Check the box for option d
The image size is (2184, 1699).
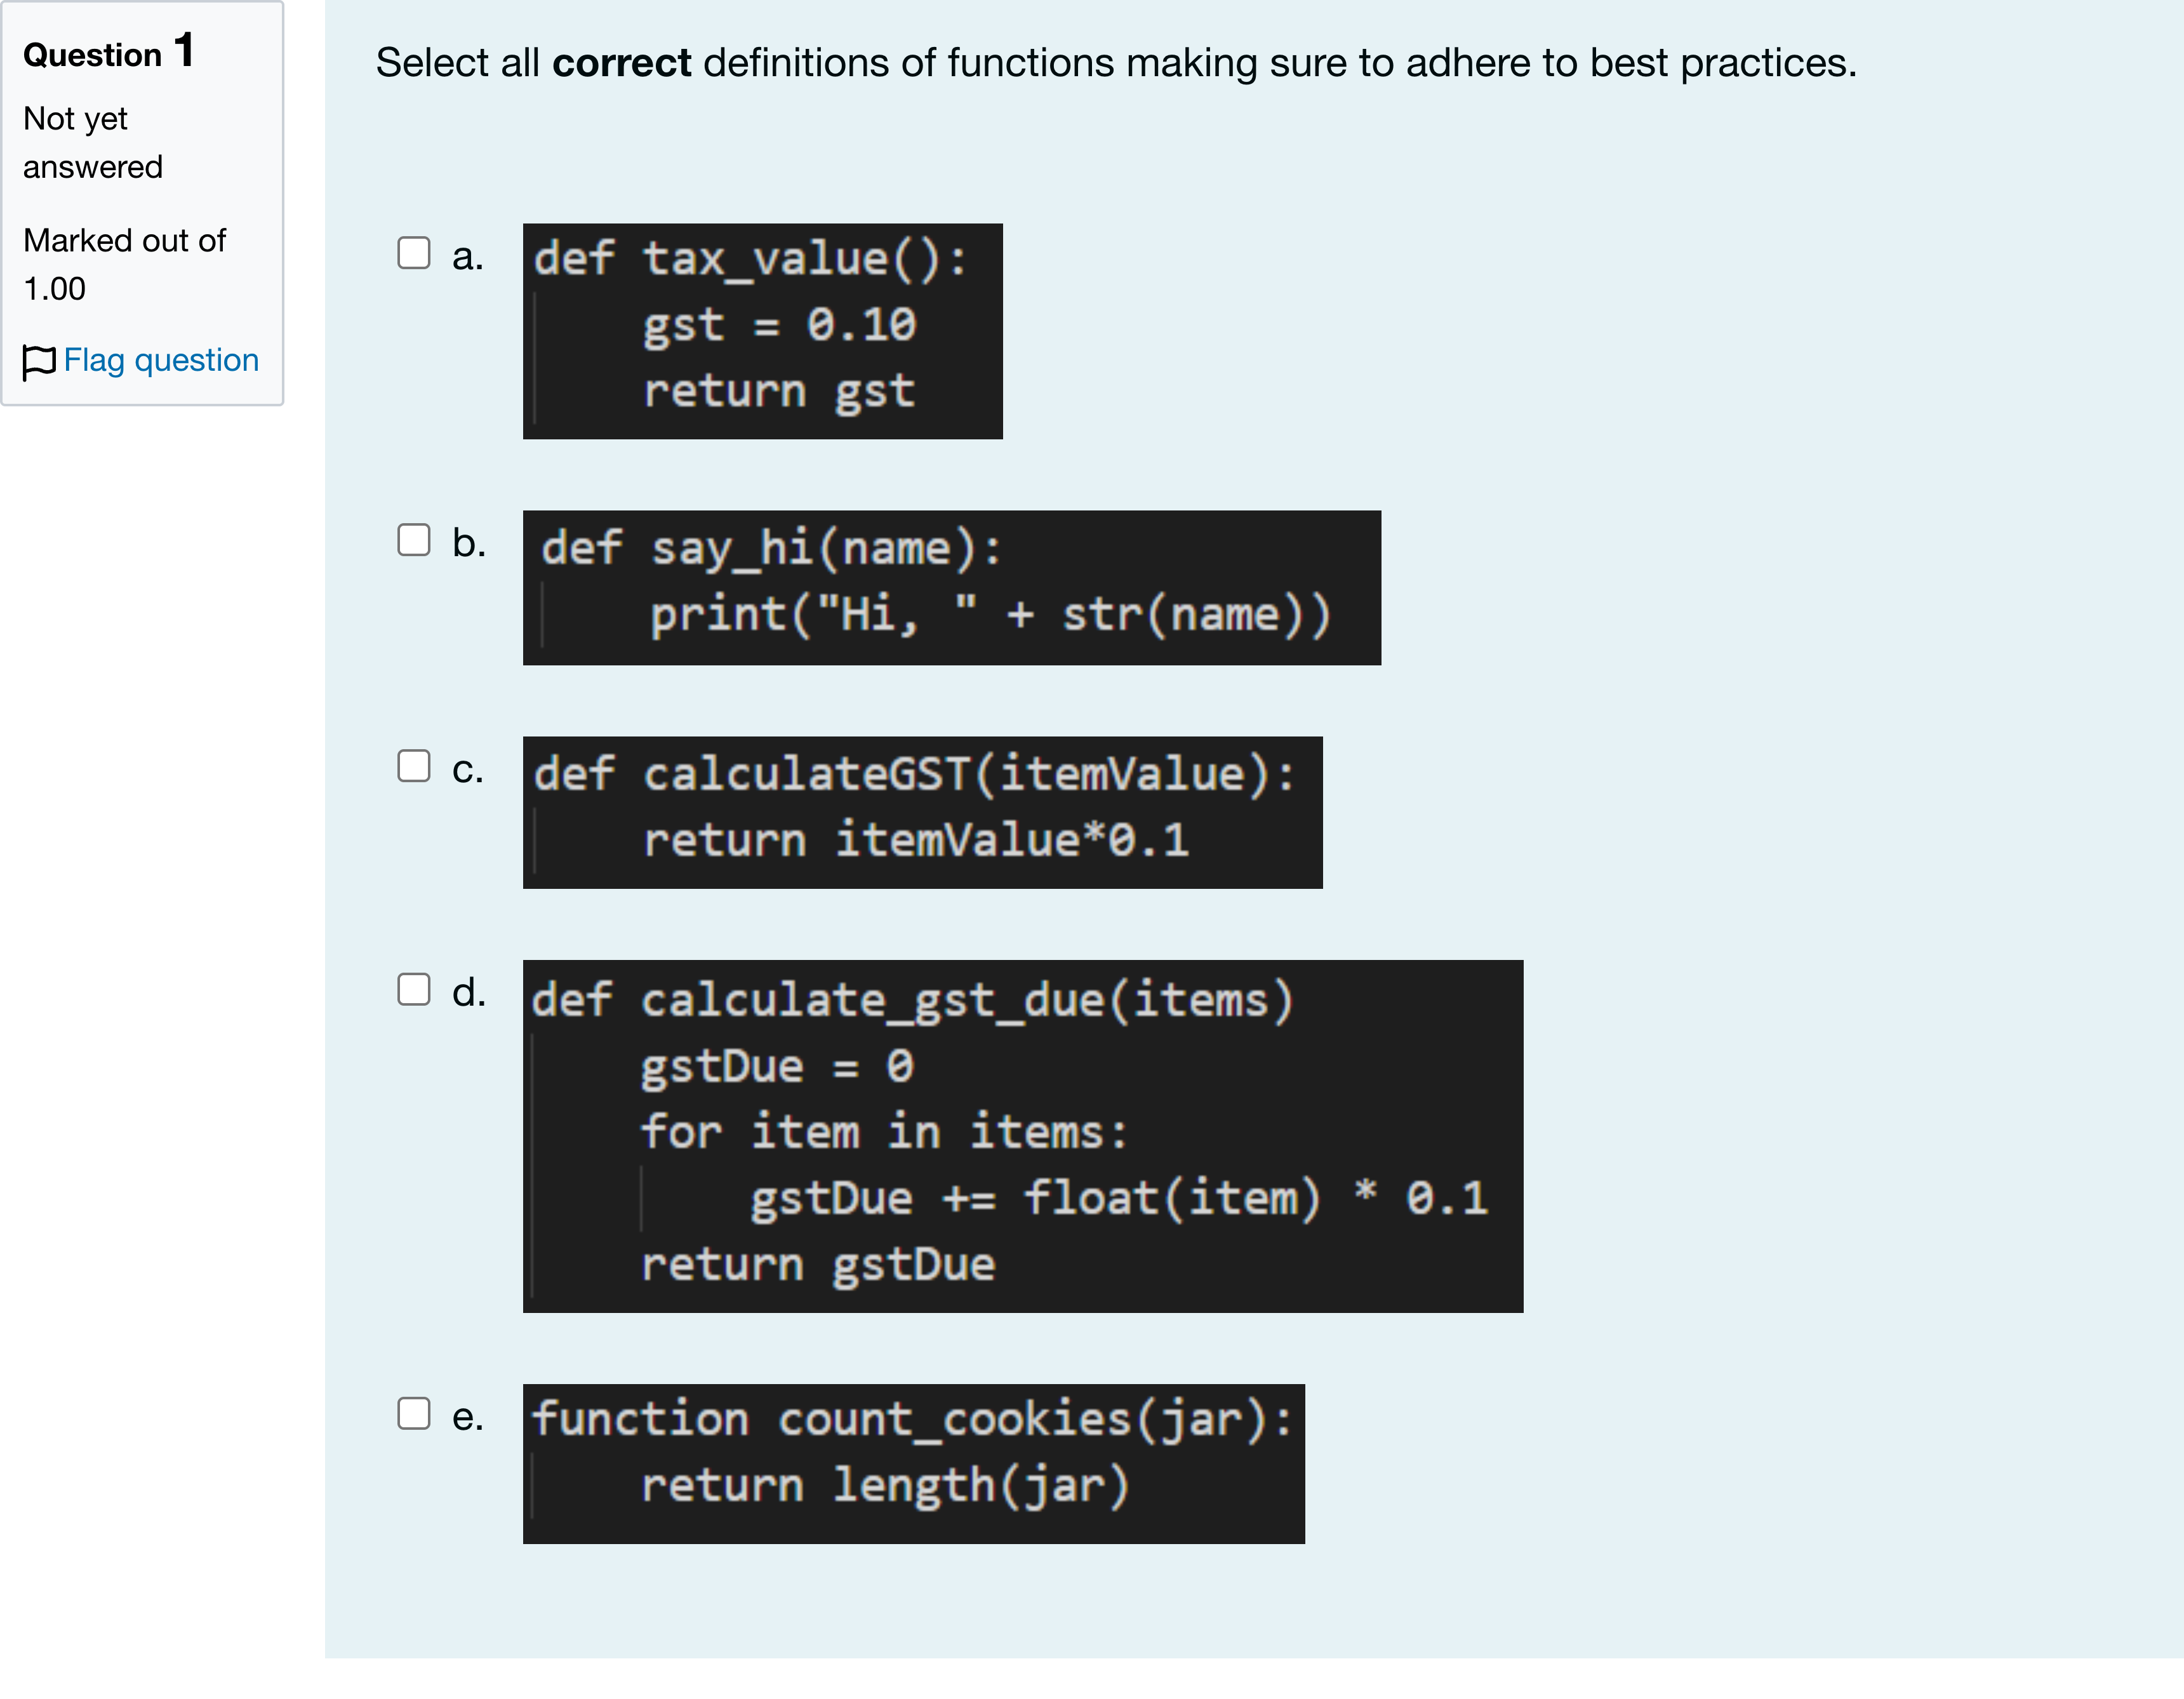(x=414, y=990)
